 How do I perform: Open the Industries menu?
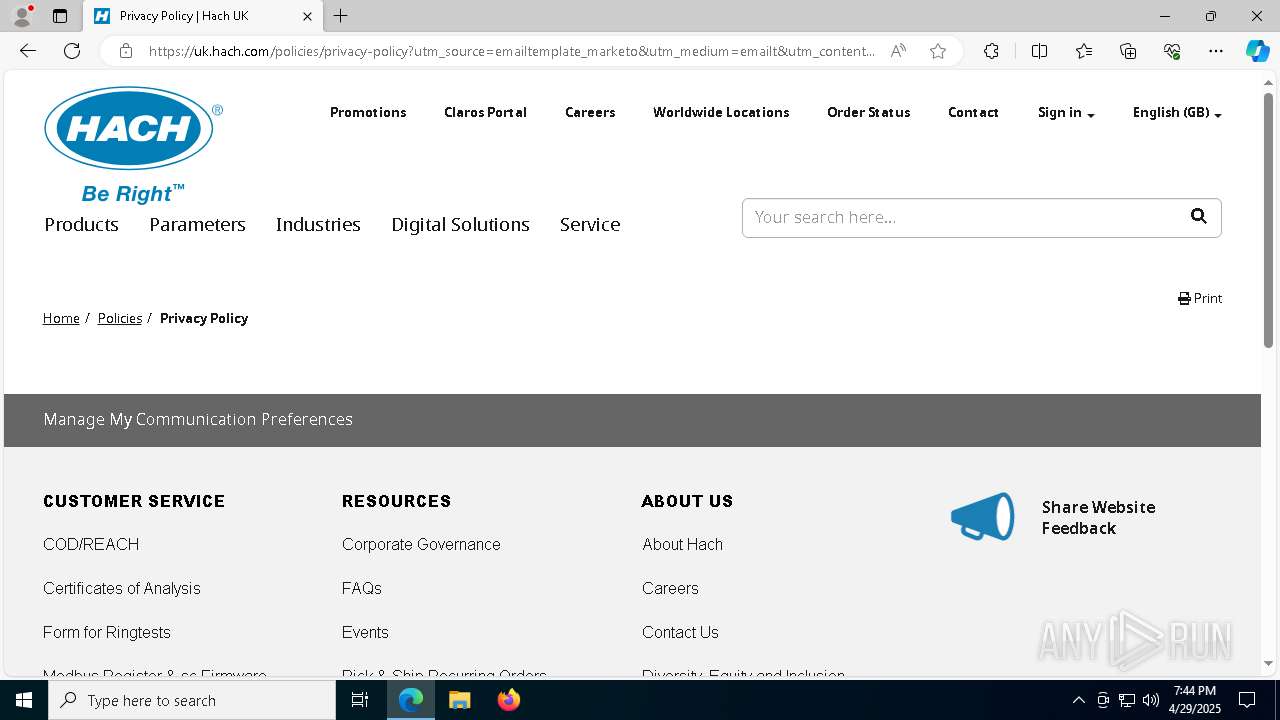tap(318, 225)
